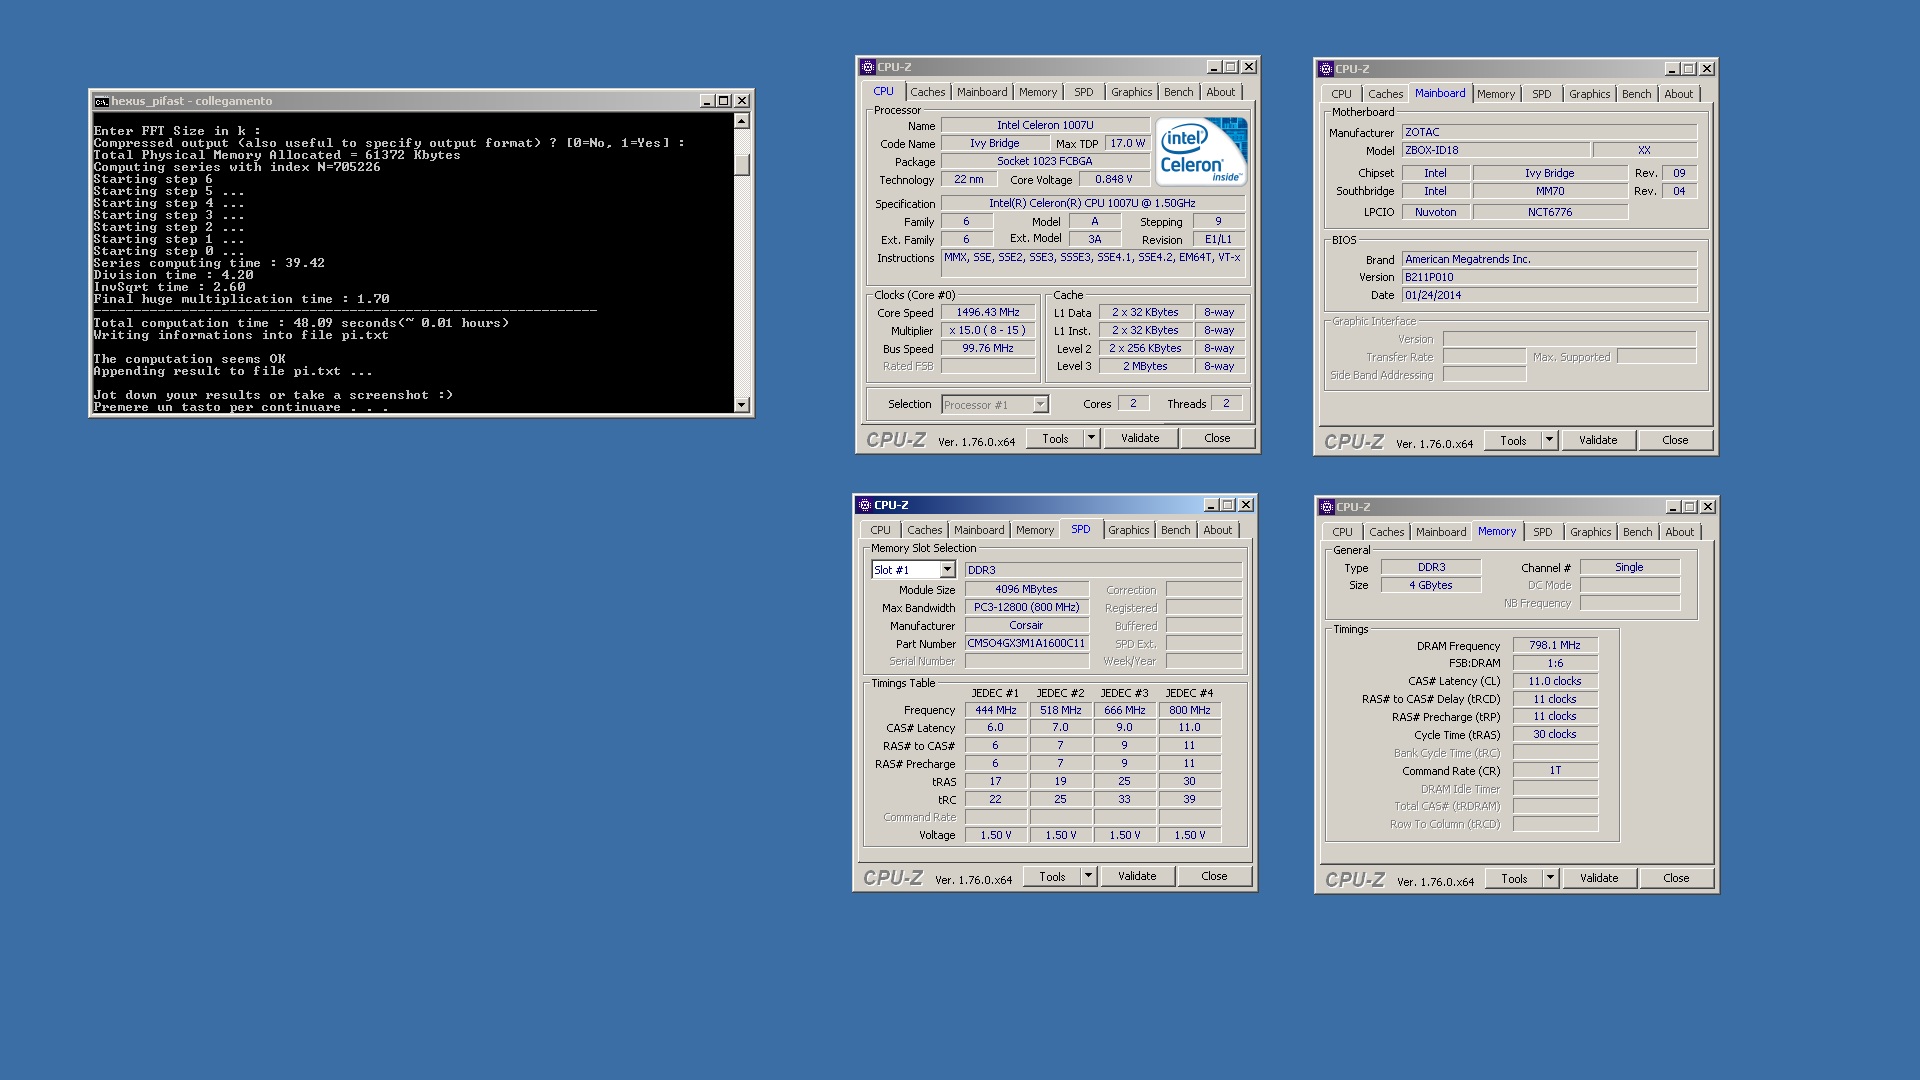The height and width of the screenshot is (1080, 1920).
Task: Click the BIOS version B211P010 field
Action: [1549, 277]
